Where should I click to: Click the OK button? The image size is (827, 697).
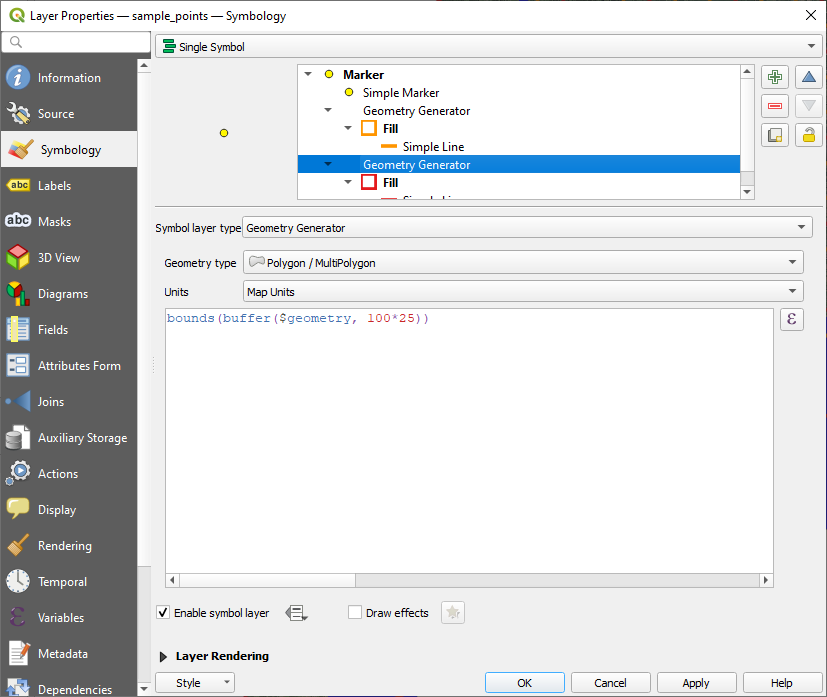tap(524, 683)
